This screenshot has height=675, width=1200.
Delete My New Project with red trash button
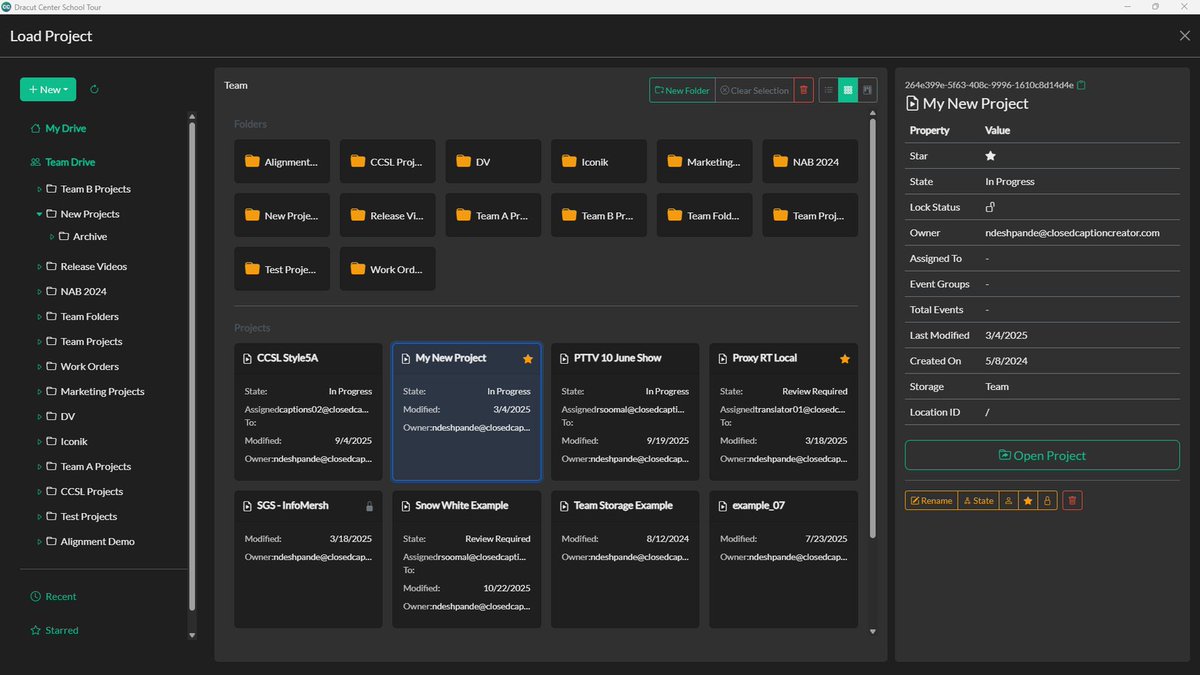pyautogui.click(x=1072, y=500)
